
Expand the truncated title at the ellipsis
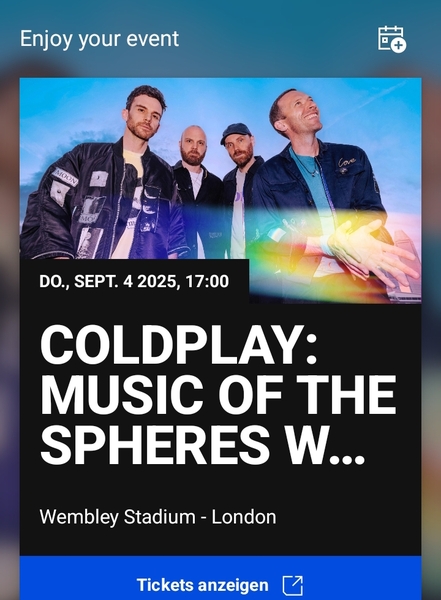tap(346, 457)
